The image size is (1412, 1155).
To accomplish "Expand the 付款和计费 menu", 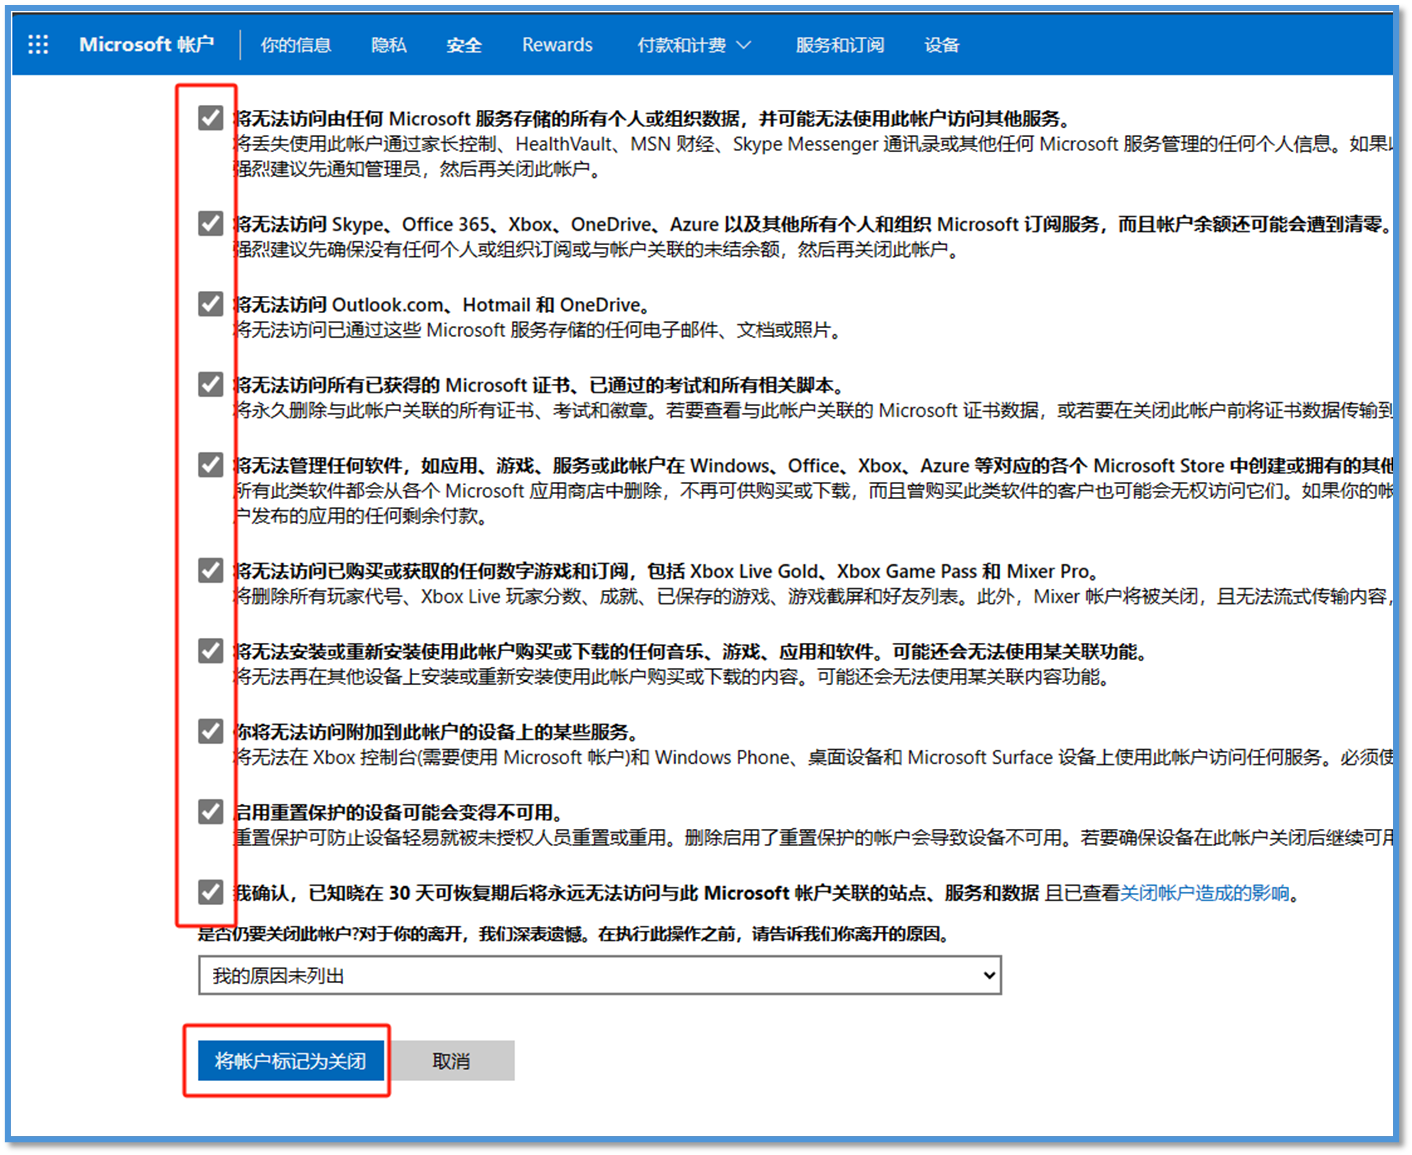I will click(x=694, y=45).
